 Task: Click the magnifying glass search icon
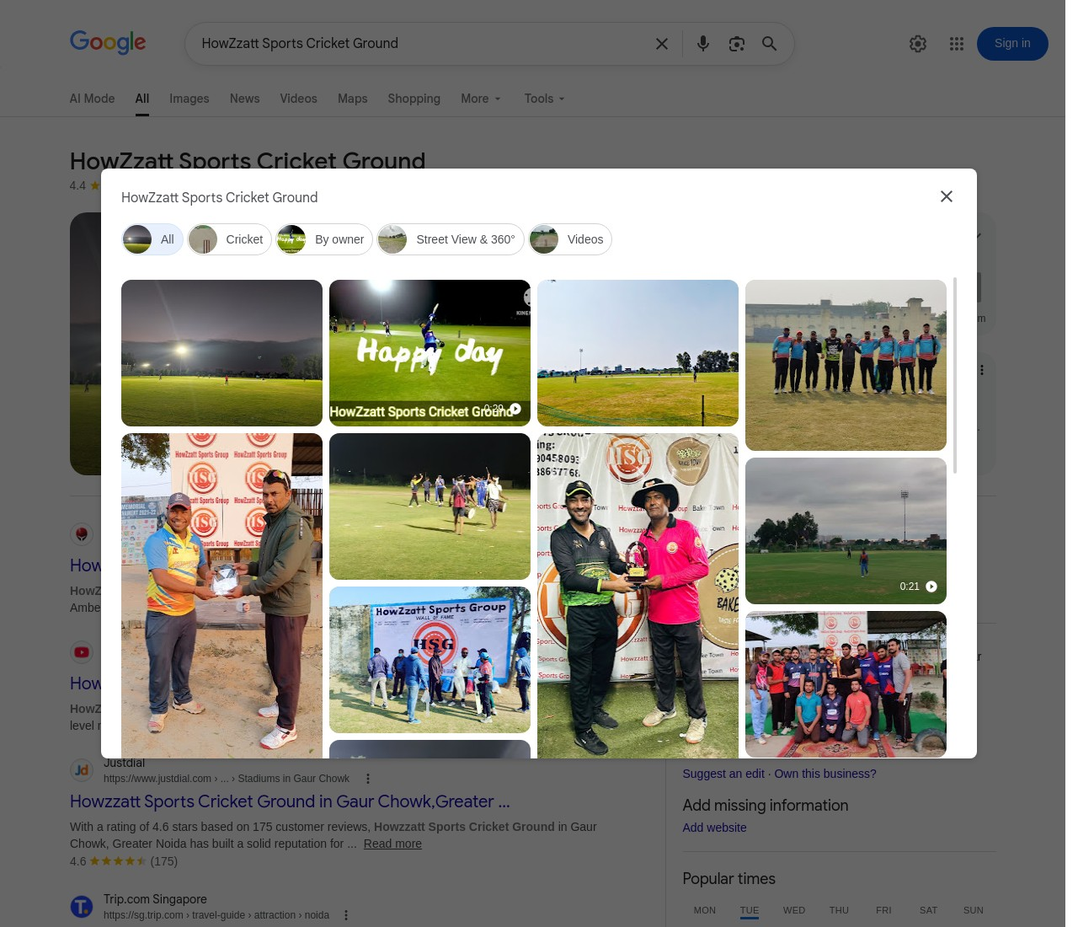coord(769,44)
